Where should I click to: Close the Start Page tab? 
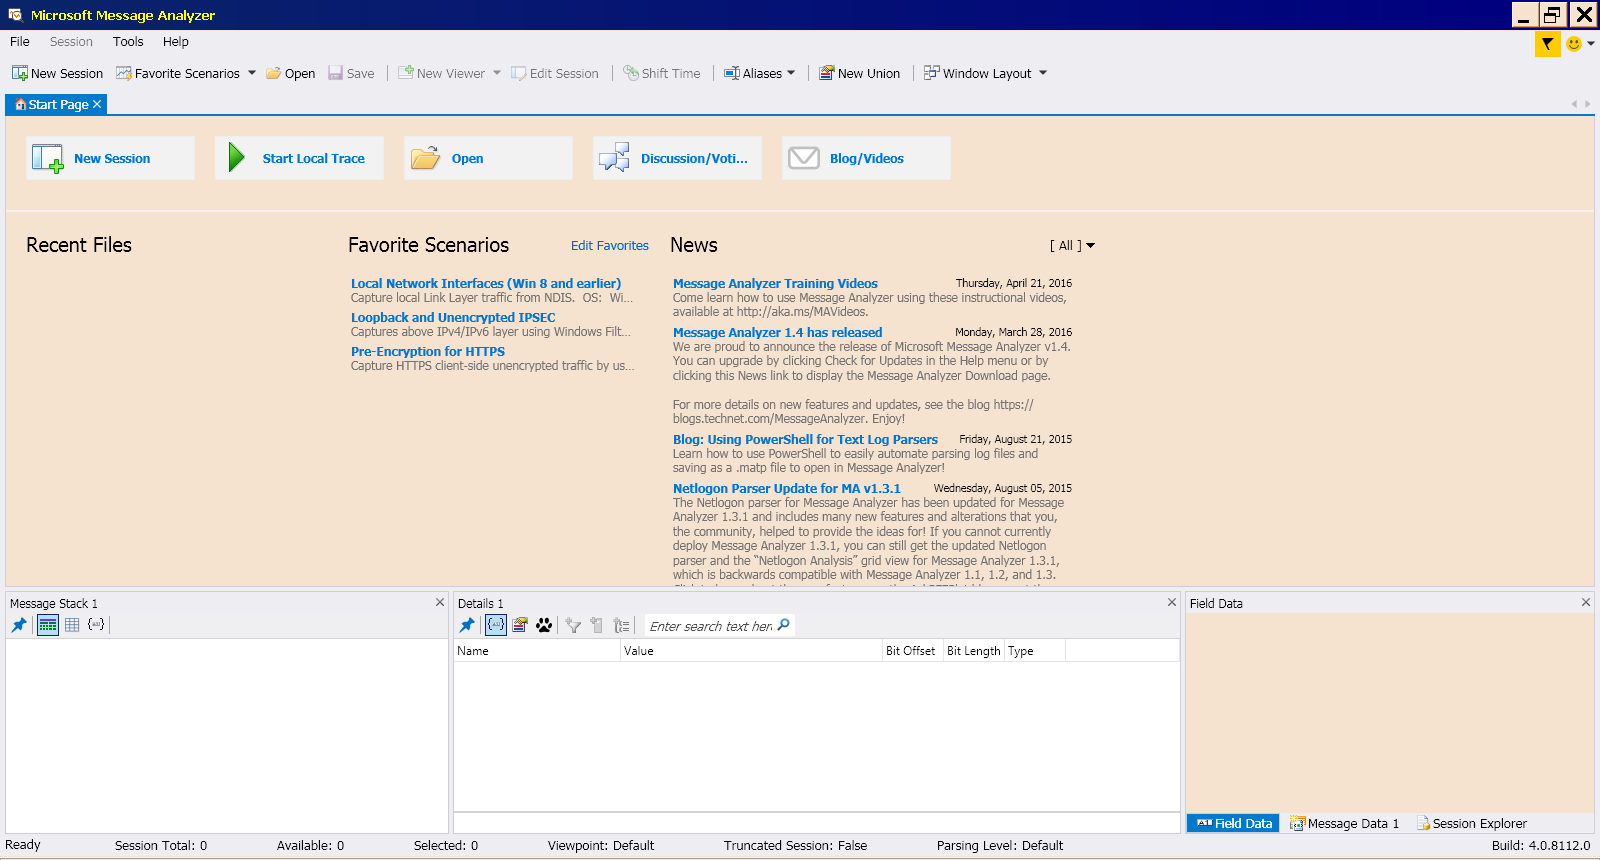pyautogui.click(x=97, y=104)
